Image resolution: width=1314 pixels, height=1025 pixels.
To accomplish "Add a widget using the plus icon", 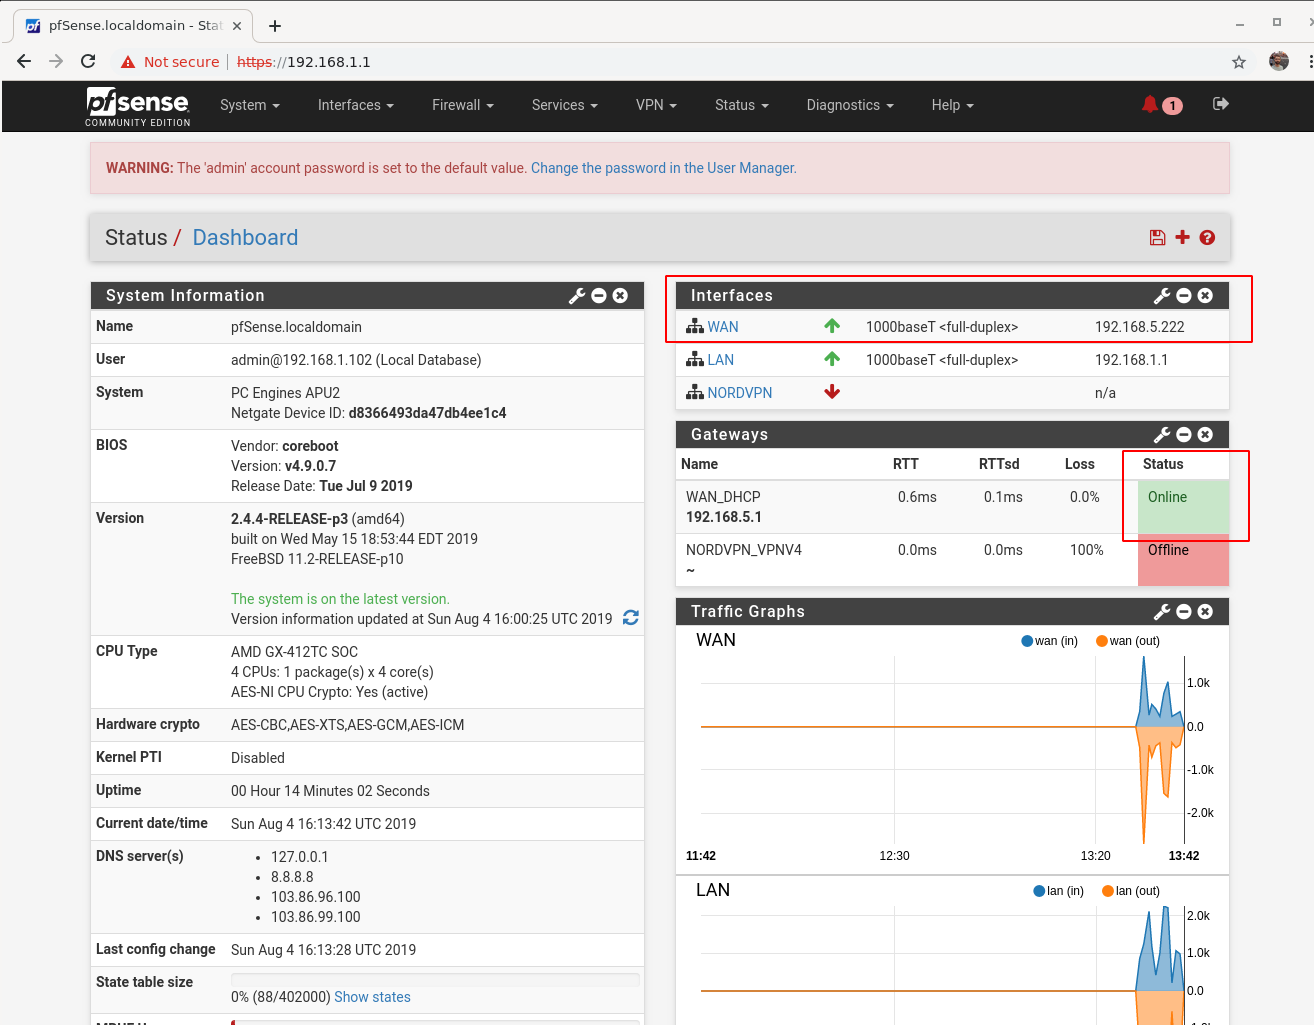I will coord(1182,237).
